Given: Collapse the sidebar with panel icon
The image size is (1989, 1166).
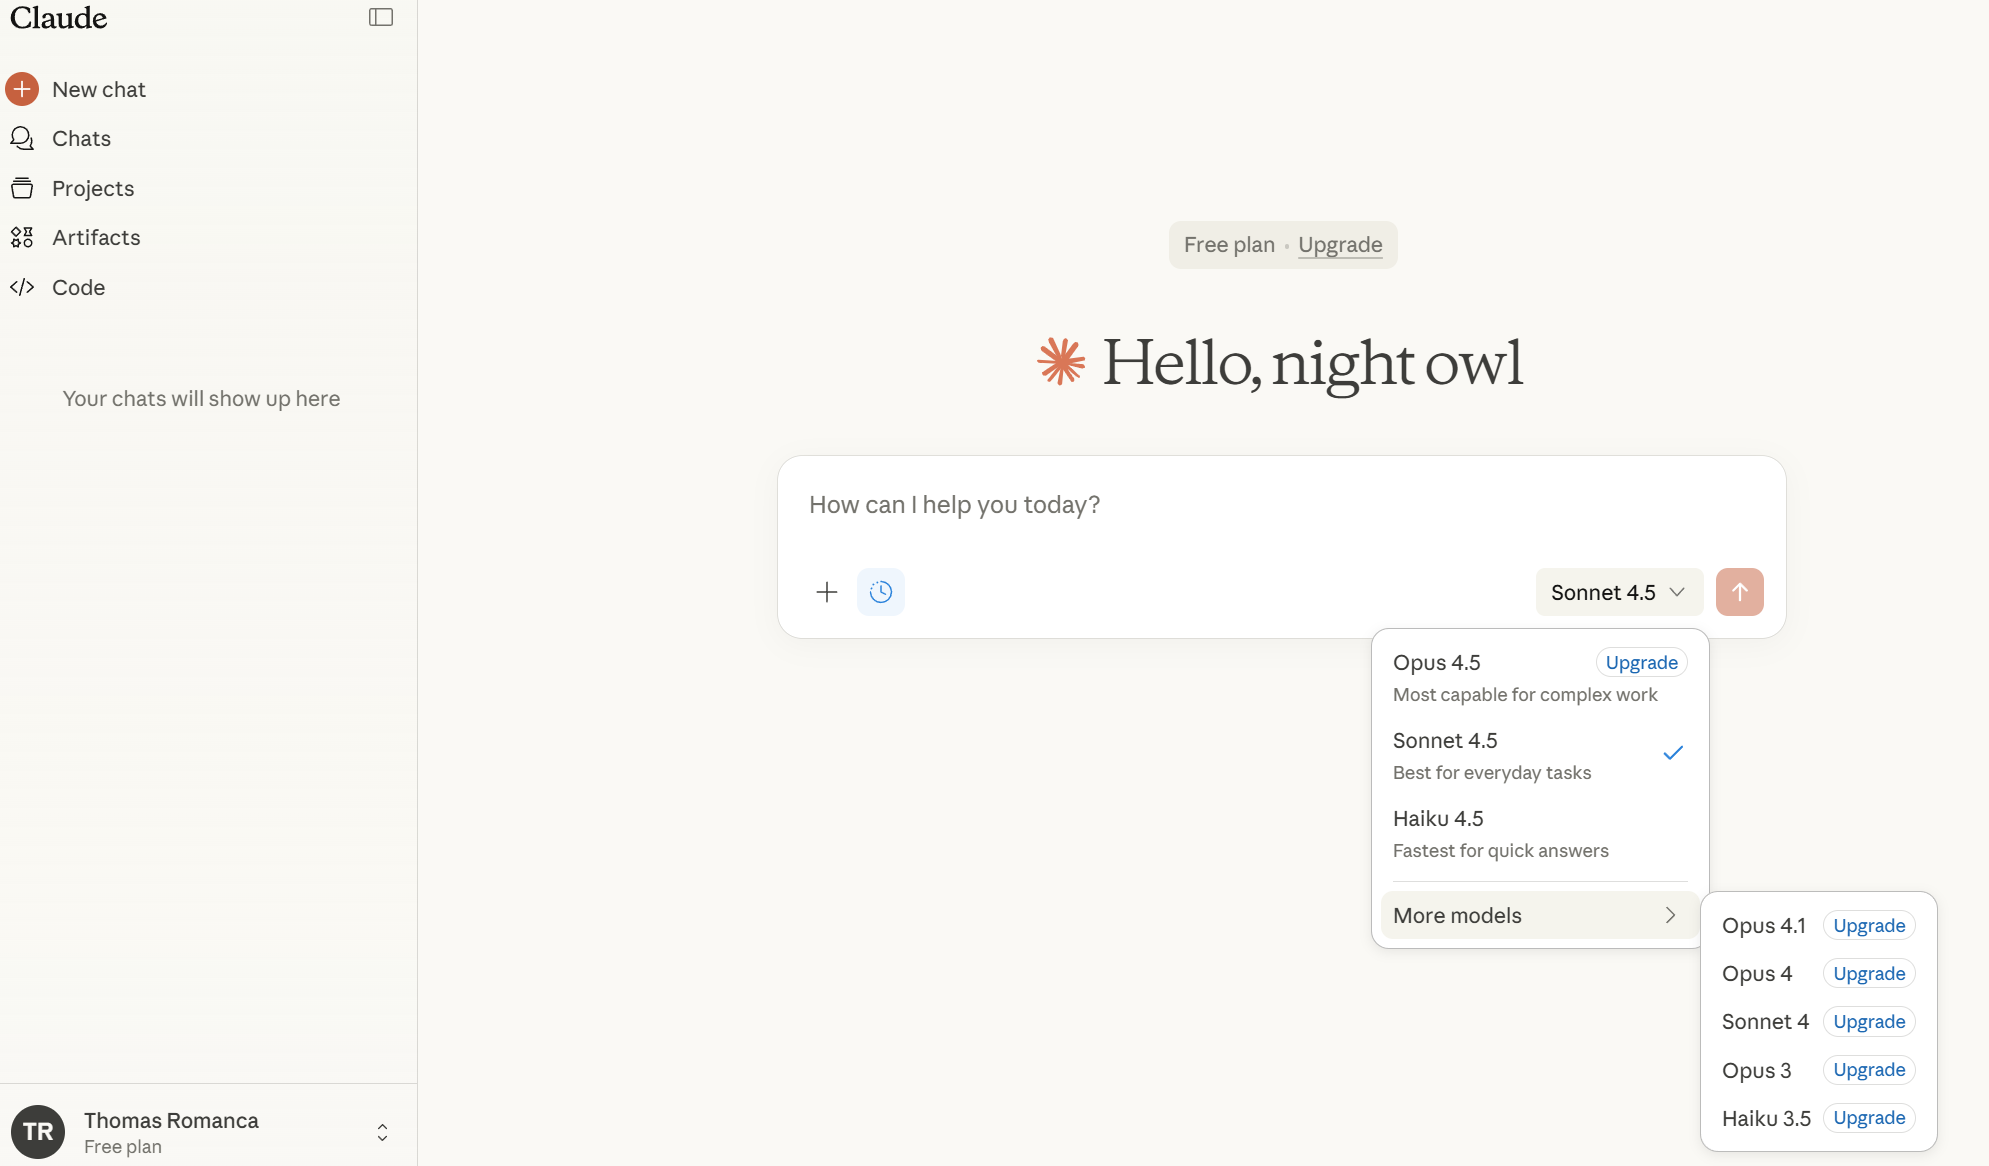Looking at the screenshot, I should click(381, 17).
